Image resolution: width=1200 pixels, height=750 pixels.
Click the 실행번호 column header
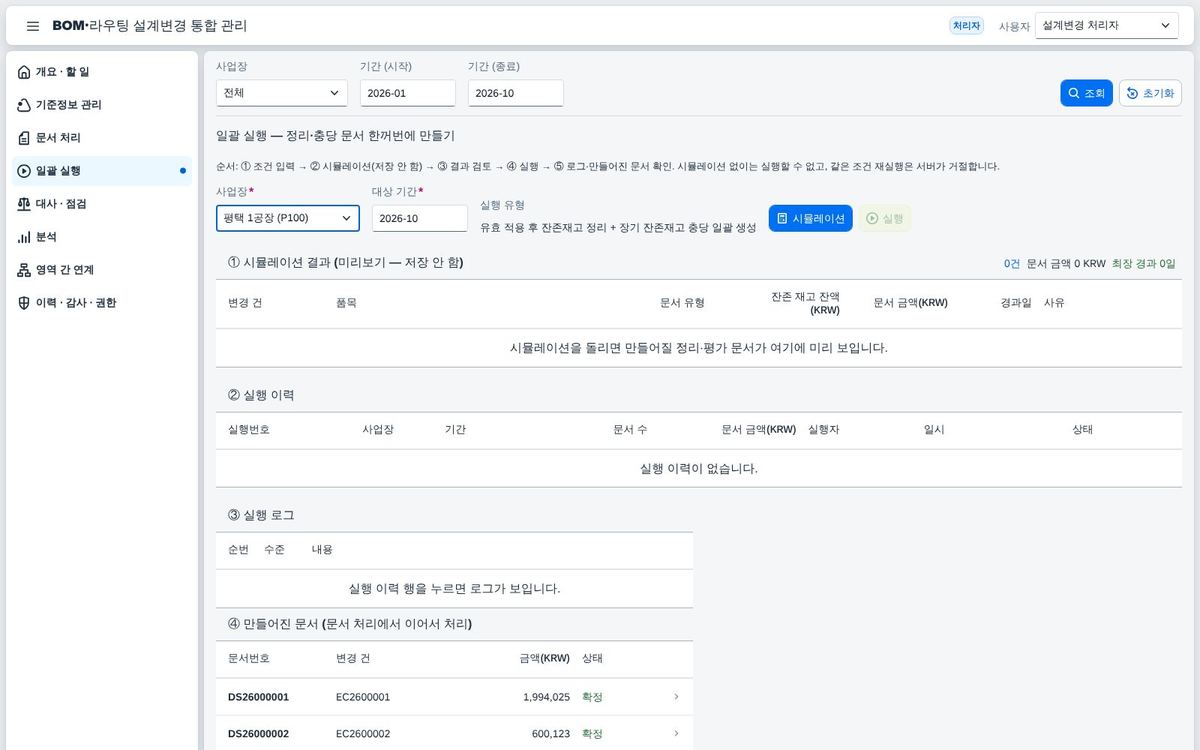coord(249,429)
